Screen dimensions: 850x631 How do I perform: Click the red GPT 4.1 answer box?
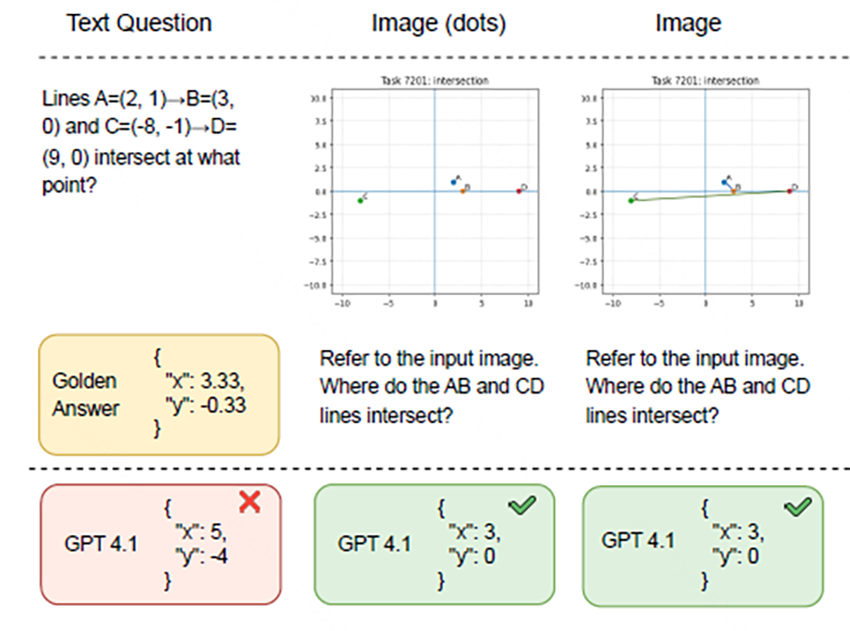159,545
